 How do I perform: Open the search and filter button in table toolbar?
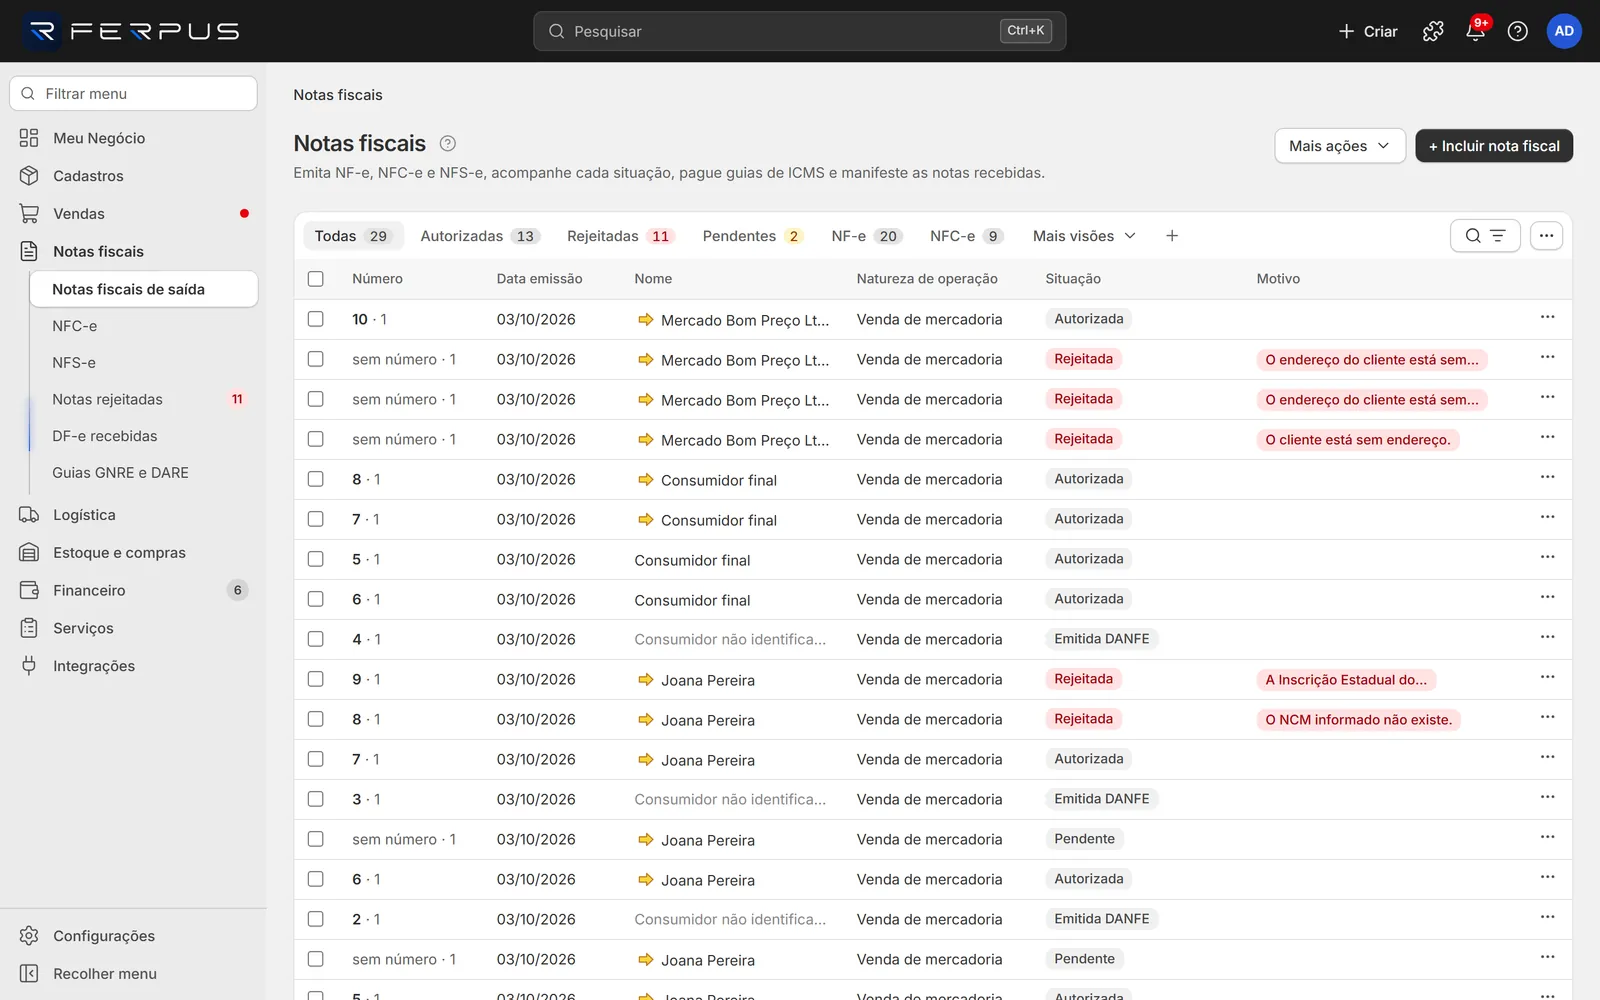1485,236
